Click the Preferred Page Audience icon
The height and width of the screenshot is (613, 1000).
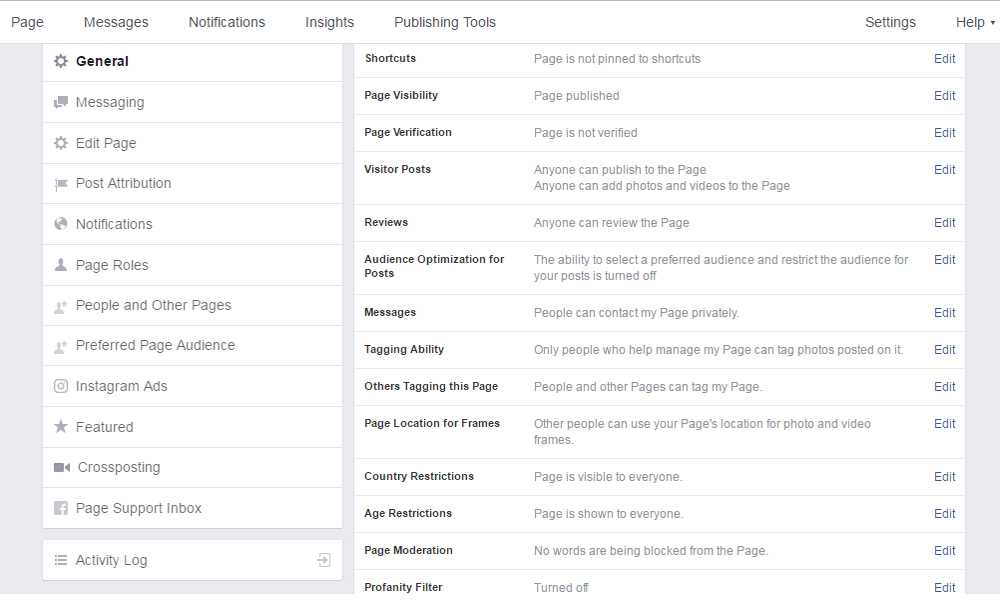61,346
